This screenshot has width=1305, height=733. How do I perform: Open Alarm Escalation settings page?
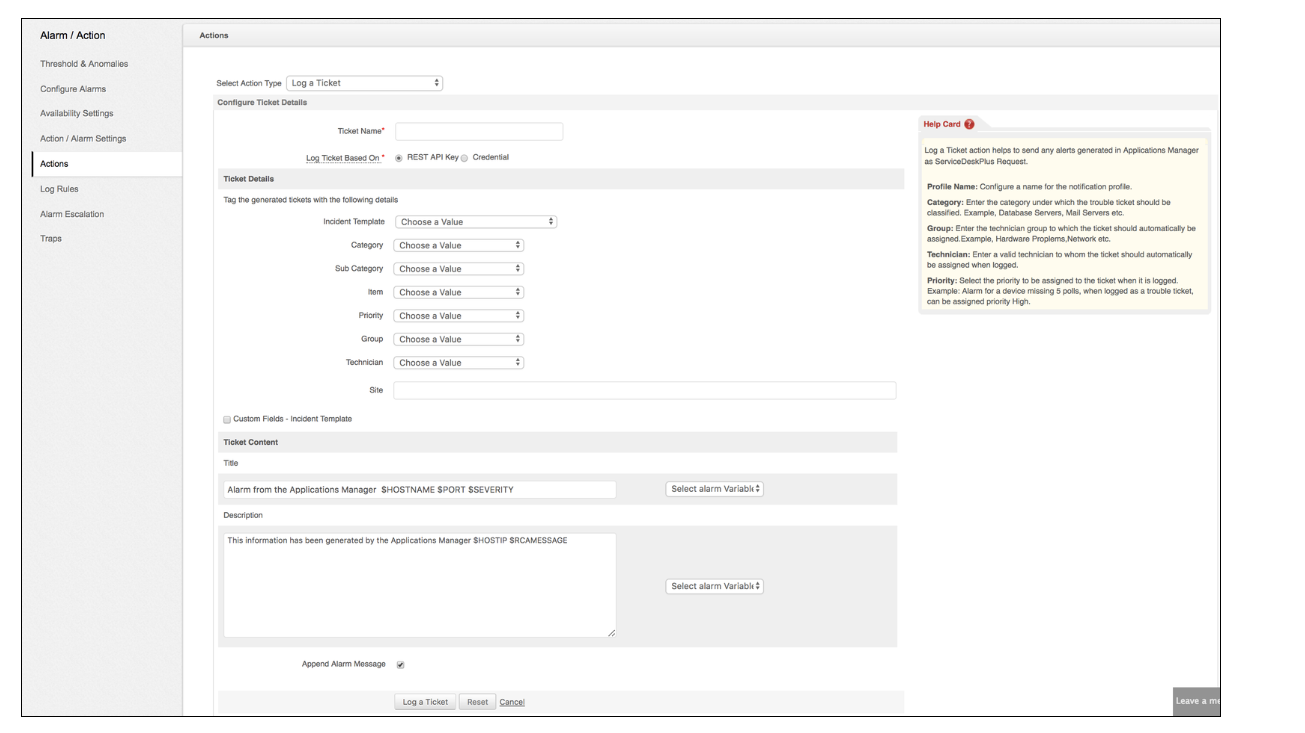[x=72, y=214]
